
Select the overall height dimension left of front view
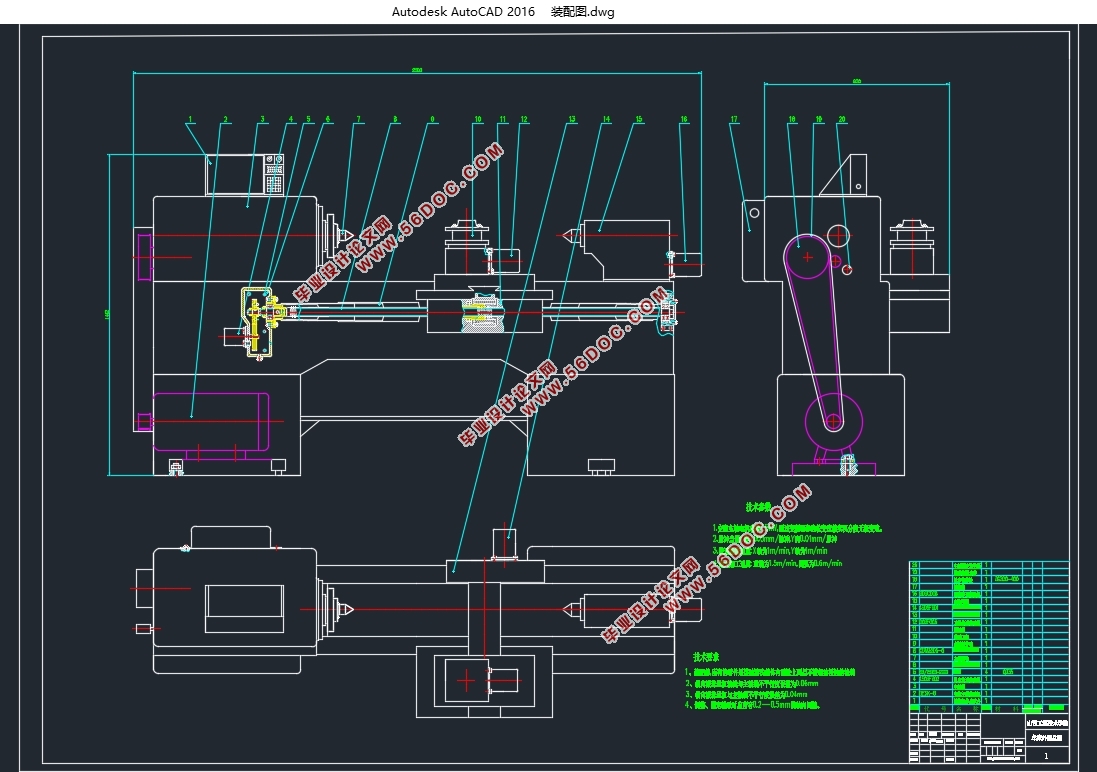pyautogui.click(x=107, y=313)
